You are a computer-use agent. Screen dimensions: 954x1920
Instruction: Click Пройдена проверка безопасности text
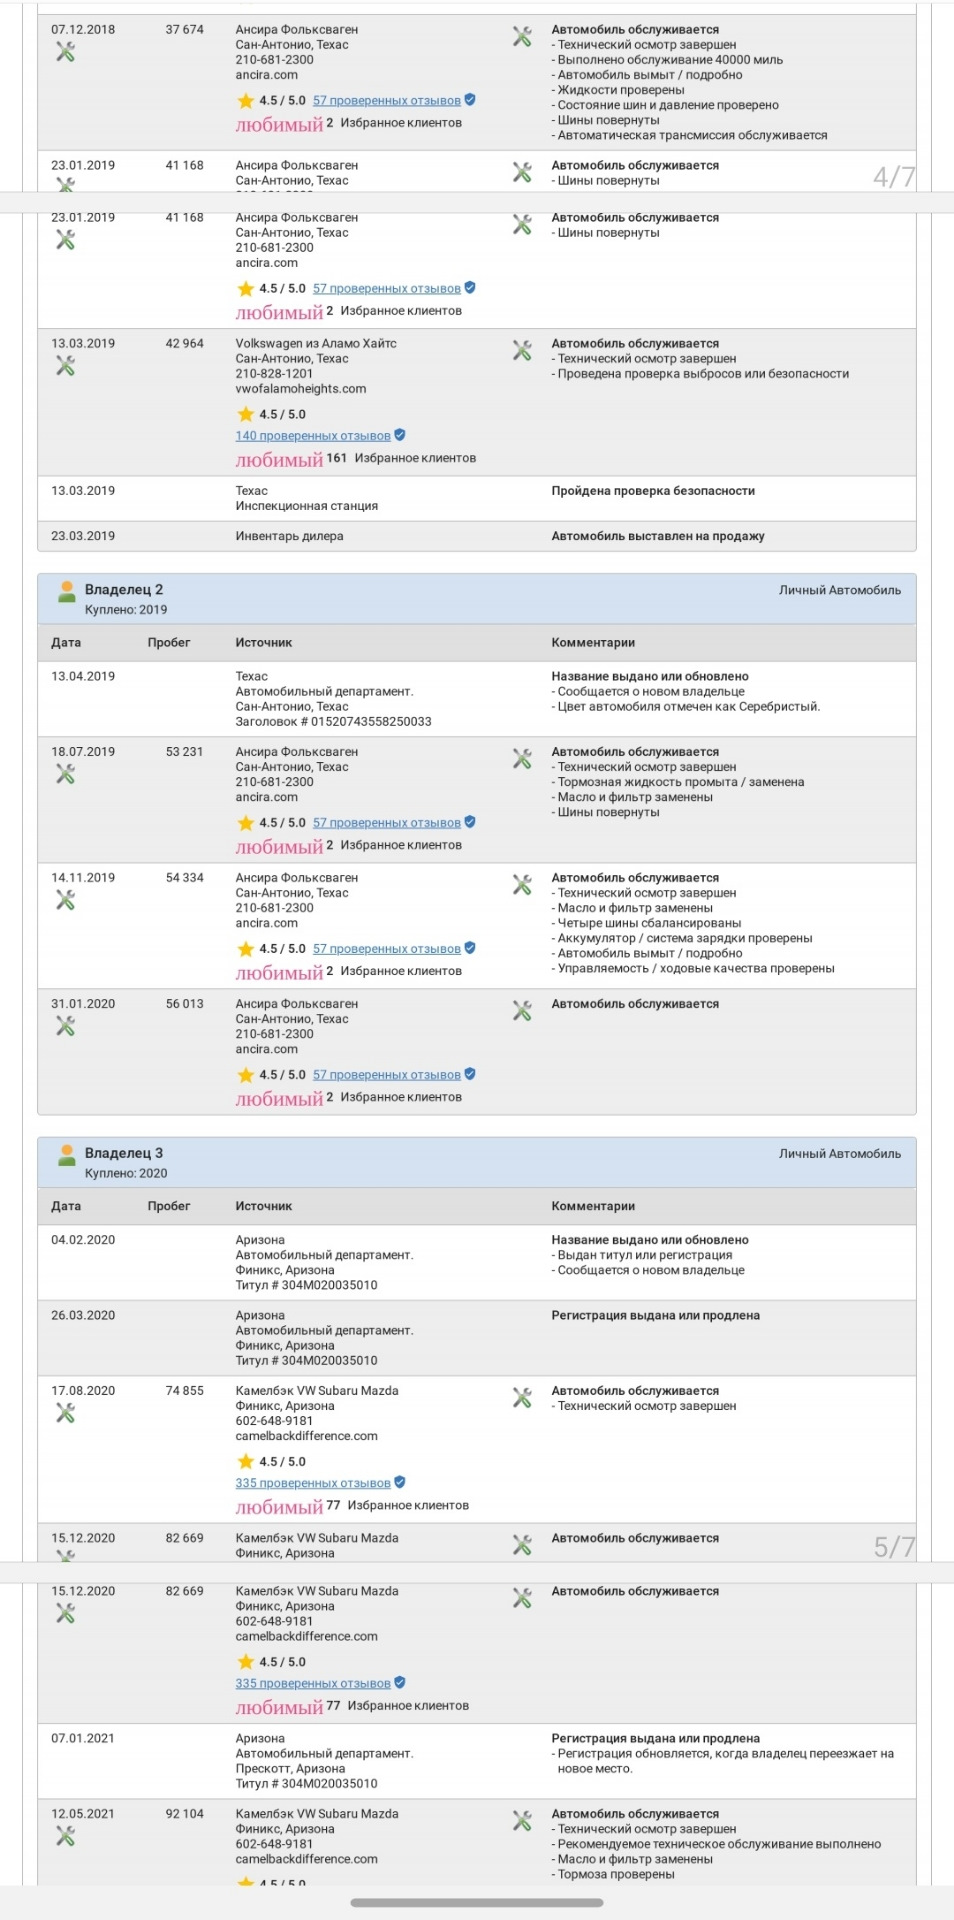point(653,491)
